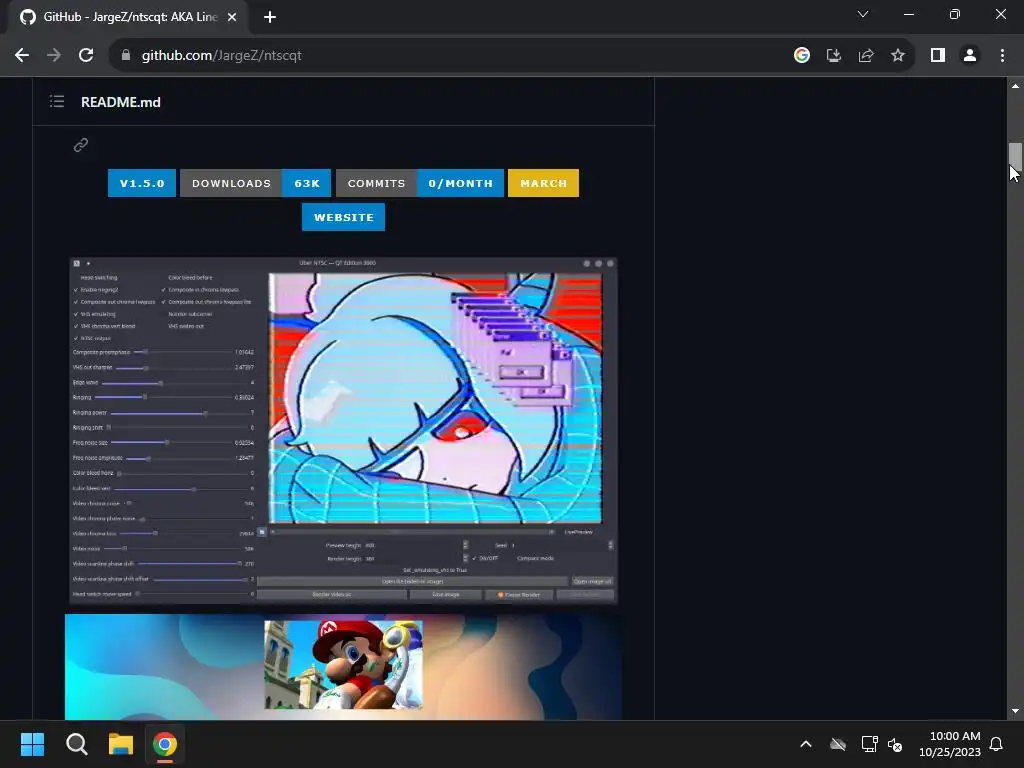View site information via lock icon
Screen dimensions: 1024x768
(x=126, y=56)
